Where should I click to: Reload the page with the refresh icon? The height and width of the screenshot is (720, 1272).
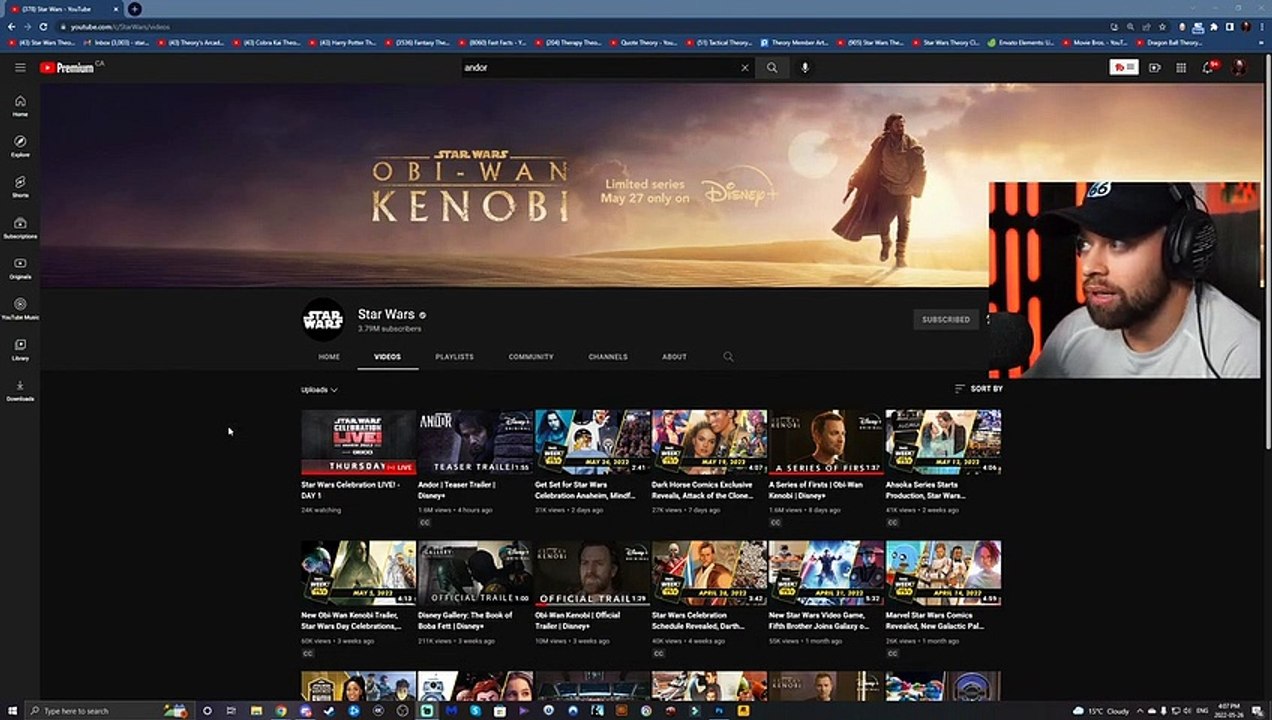point(43,26)
